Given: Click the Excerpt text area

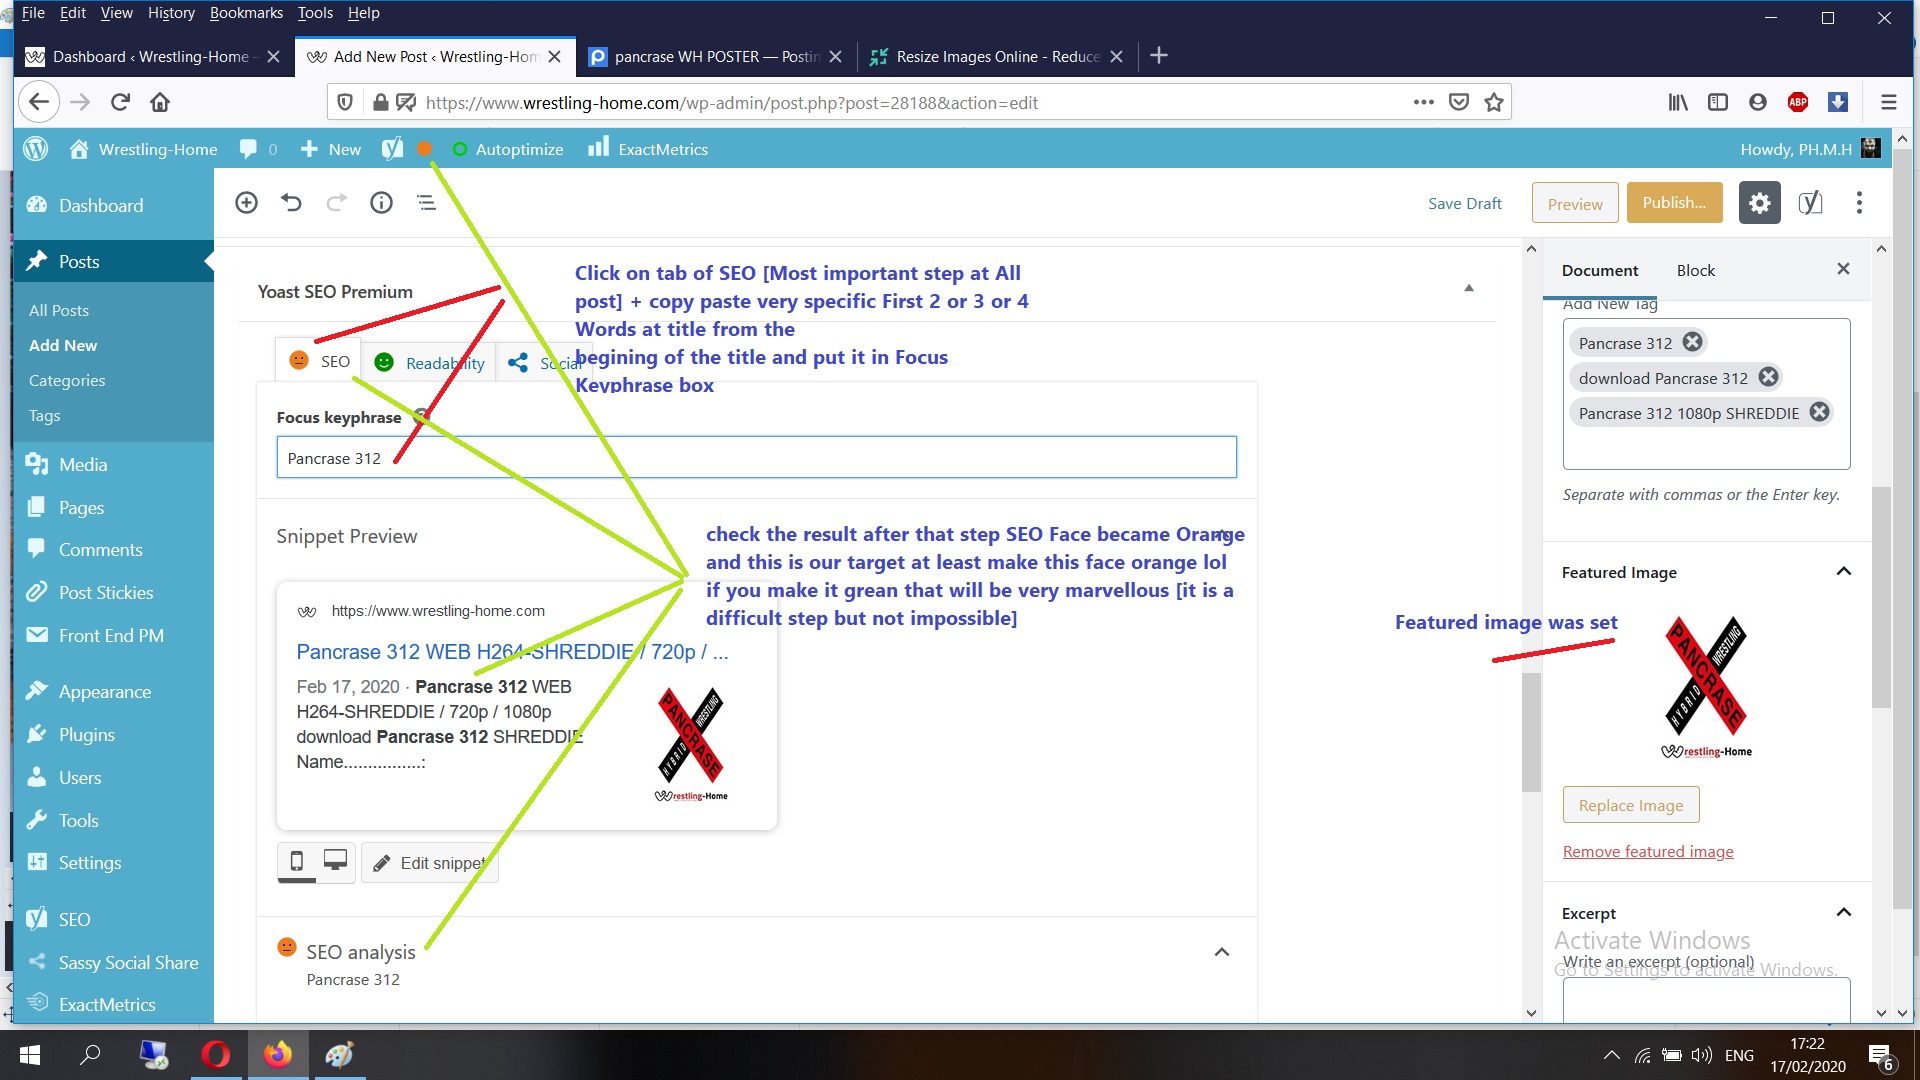Looking at the screenshot, I should pyautogui.click(x=1706, y=1000).
